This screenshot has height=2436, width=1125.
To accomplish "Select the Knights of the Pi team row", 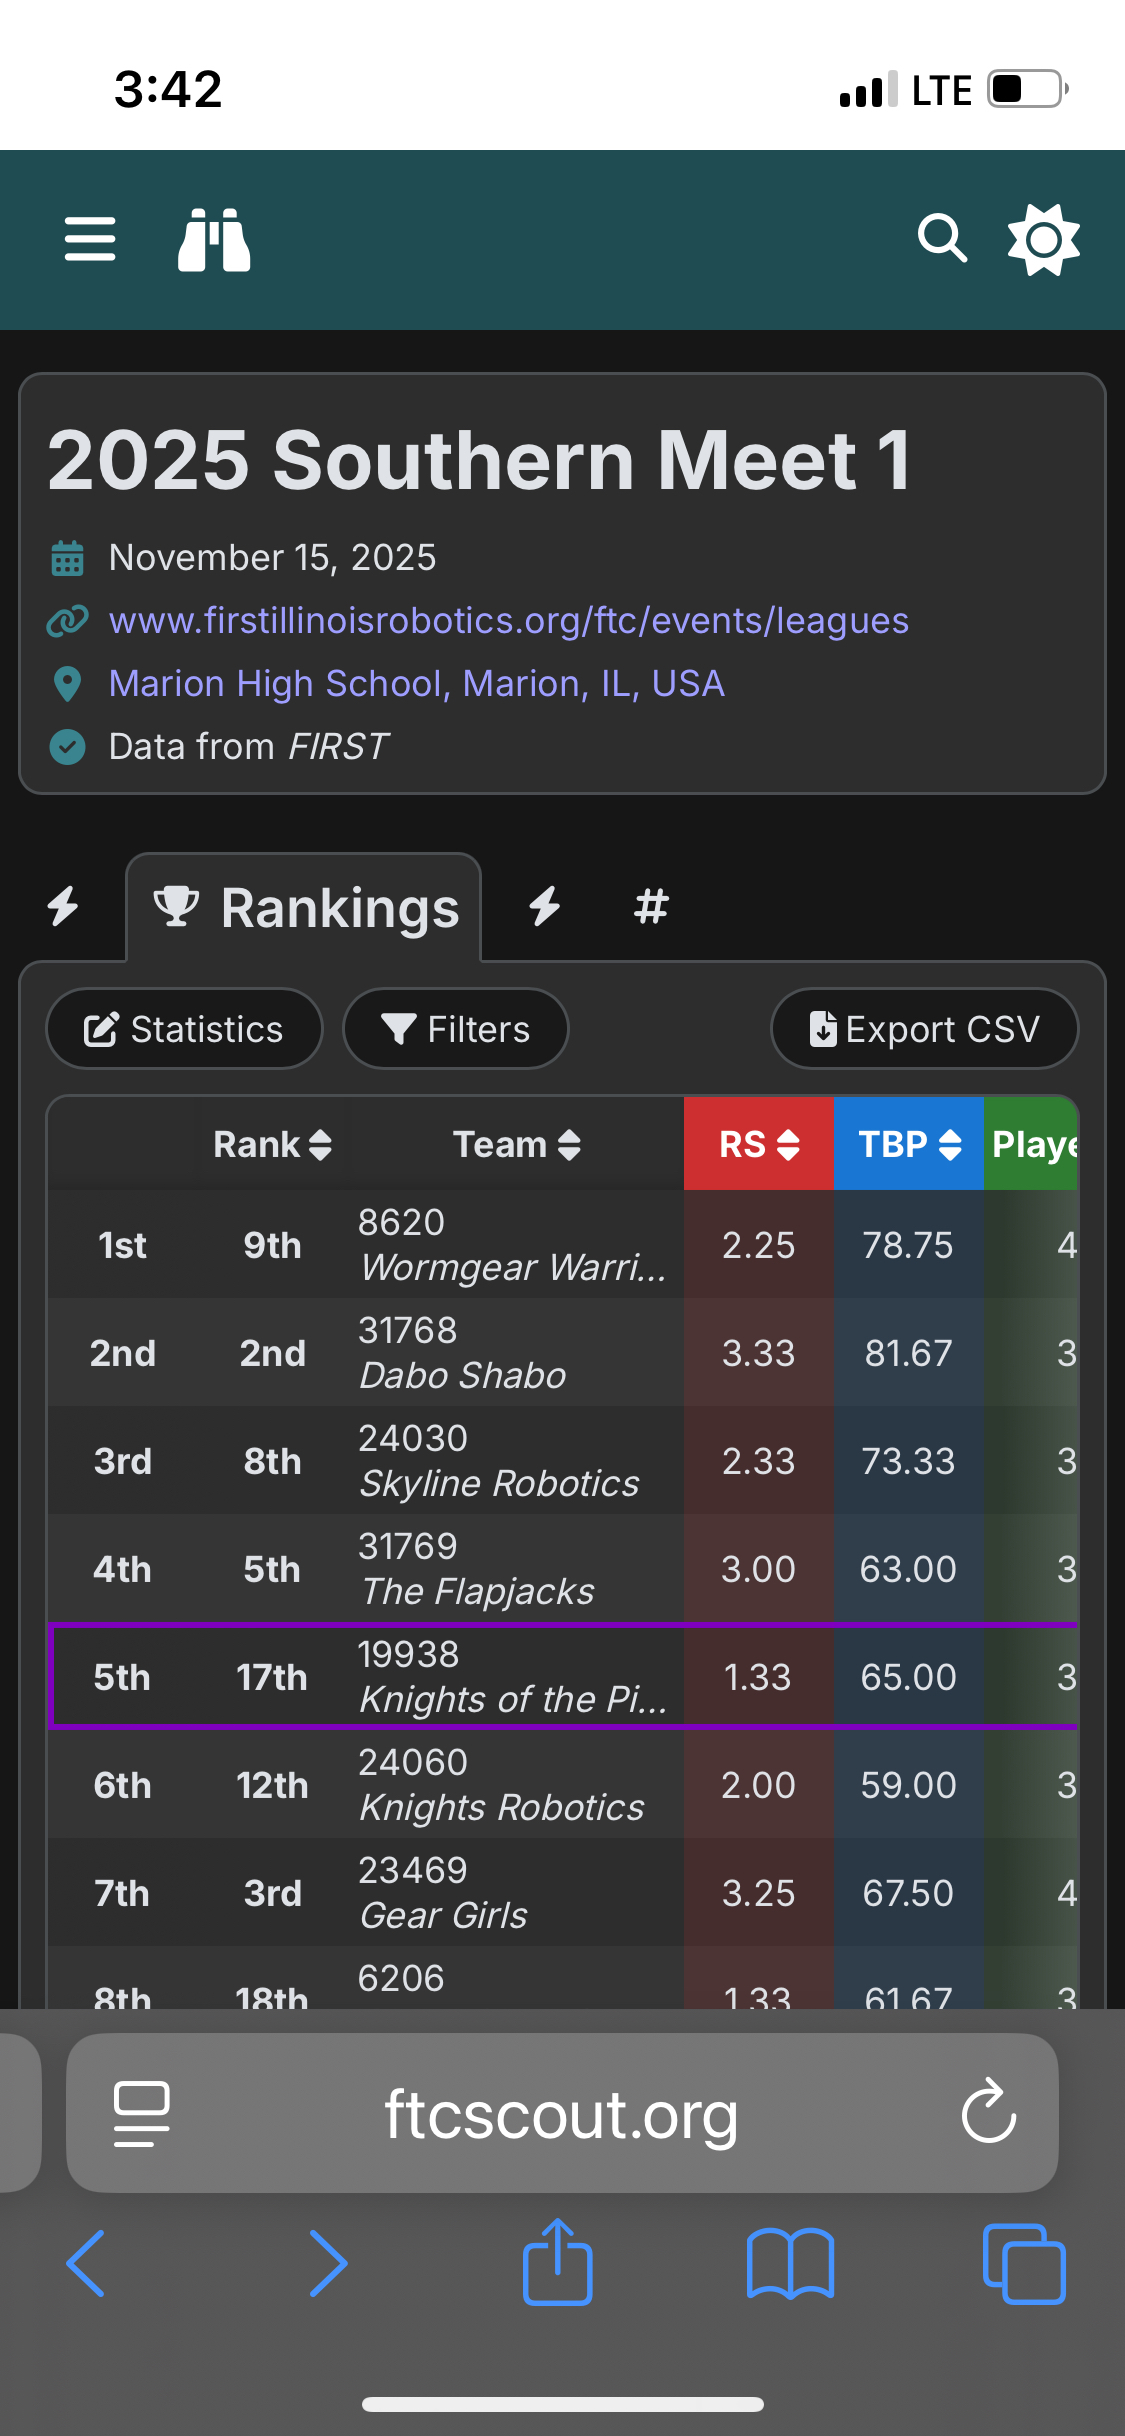I will coord(564,1677).
